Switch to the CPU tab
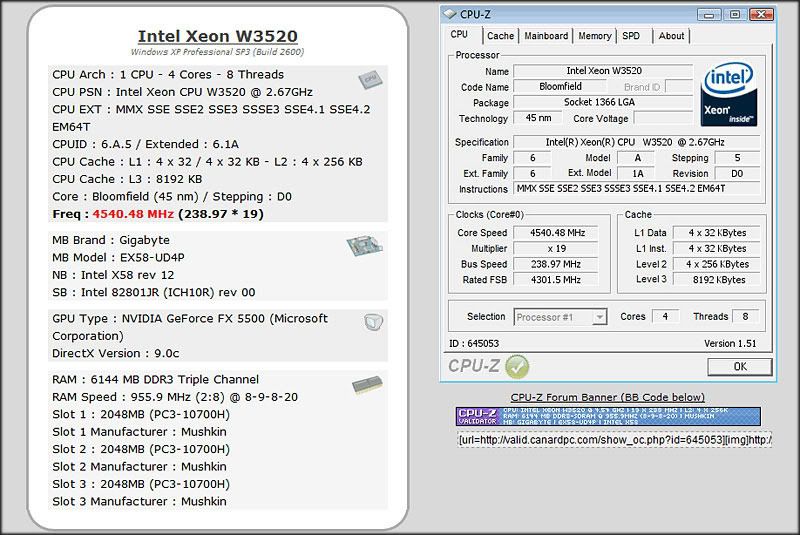Viewport: 800px width, 535px height. (459, 35)
